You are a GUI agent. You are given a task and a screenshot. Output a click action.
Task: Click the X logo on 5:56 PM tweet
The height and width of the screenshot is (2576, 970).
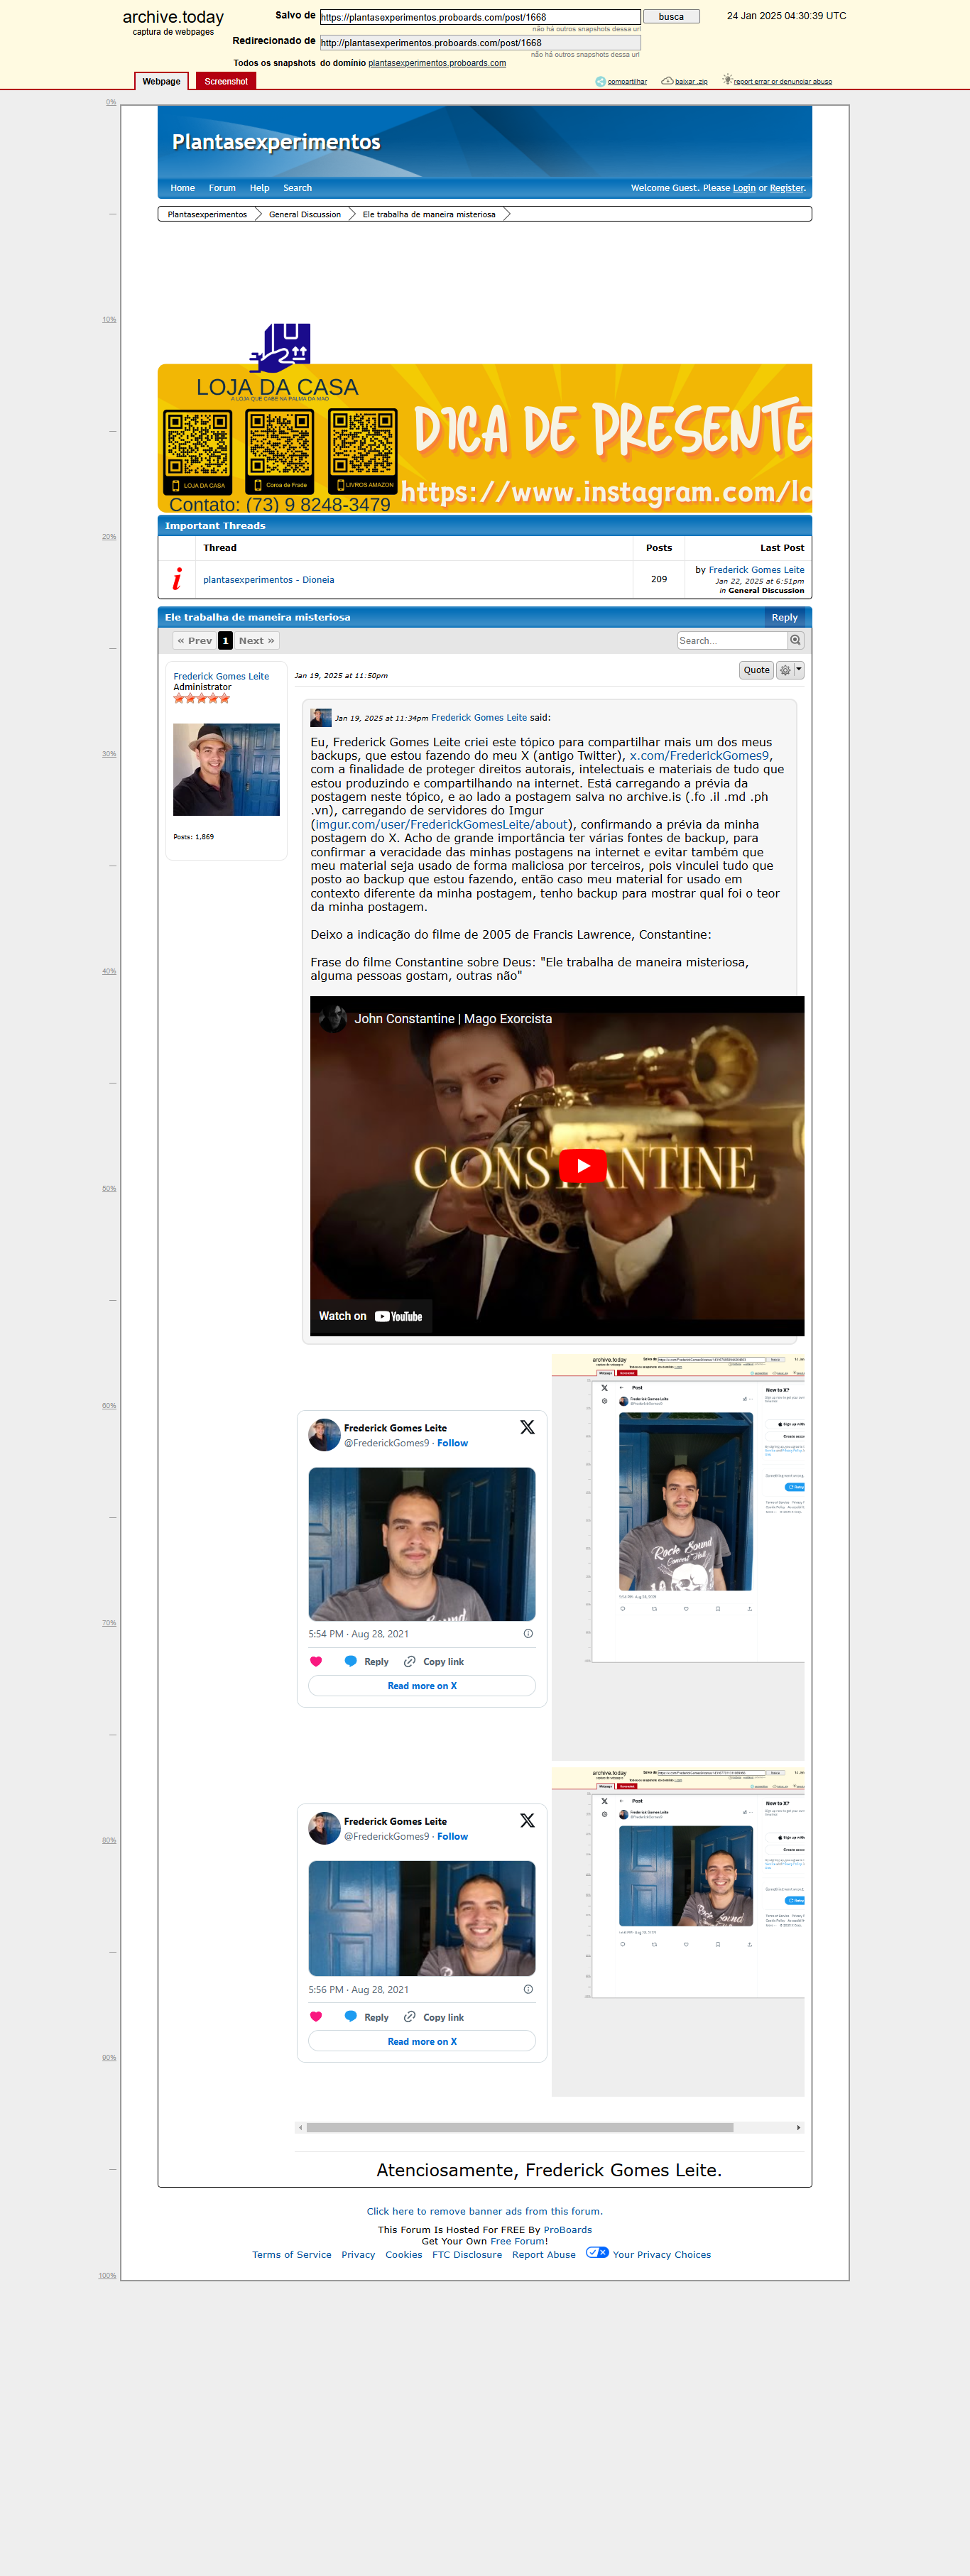[x=527, y=1820]
